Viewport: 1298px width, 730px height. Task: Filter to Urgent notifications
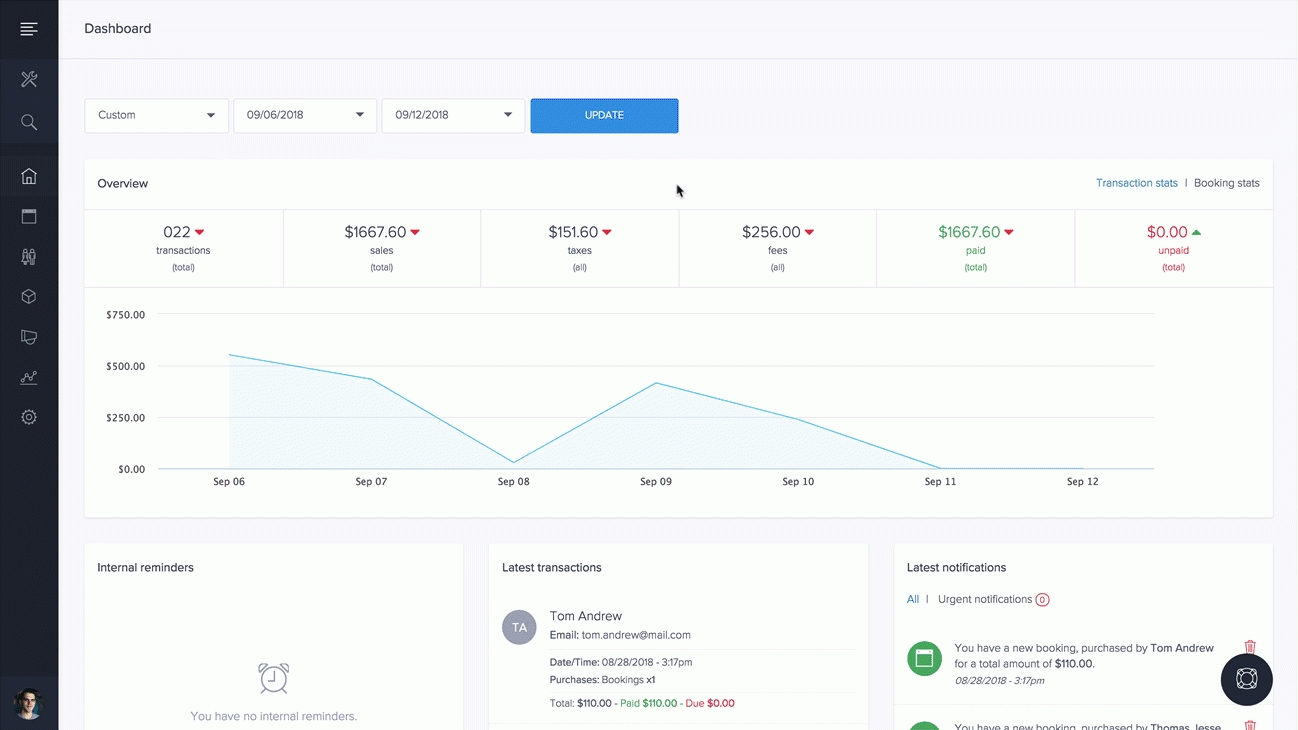pos(985,599)
